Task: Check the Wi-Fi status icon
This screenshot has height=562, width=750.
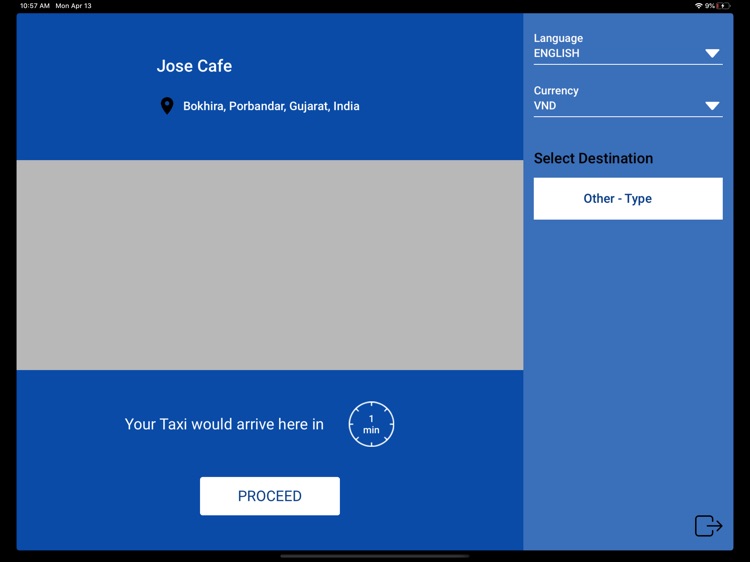Action: click(x=698, y=6)
